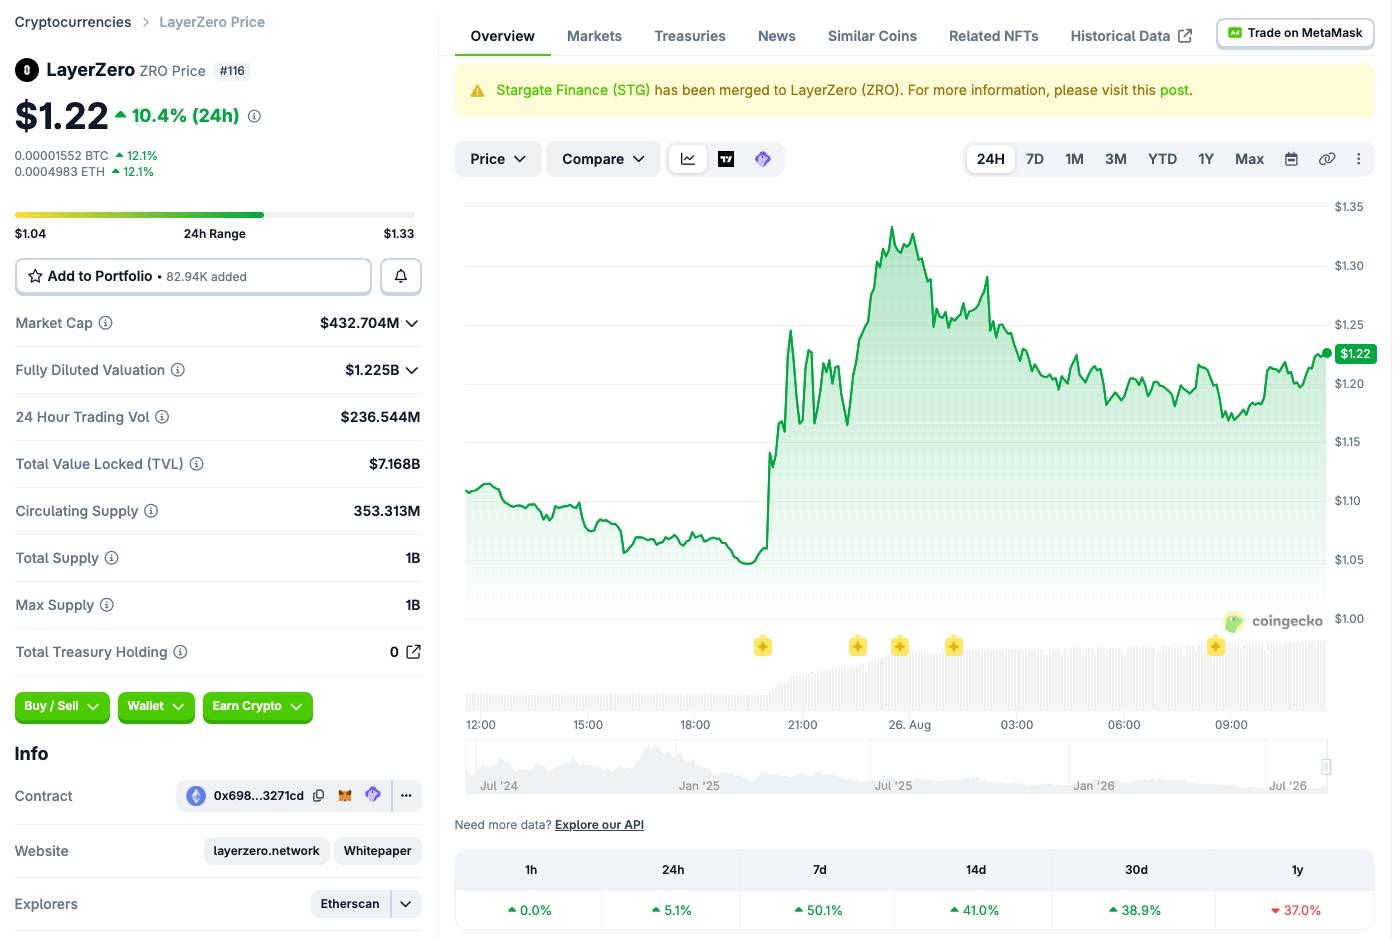The height and width of the screenshot is (939, 1393).
Task: Click the 24h Range progress bar
Action: click(x=215, y=215)
